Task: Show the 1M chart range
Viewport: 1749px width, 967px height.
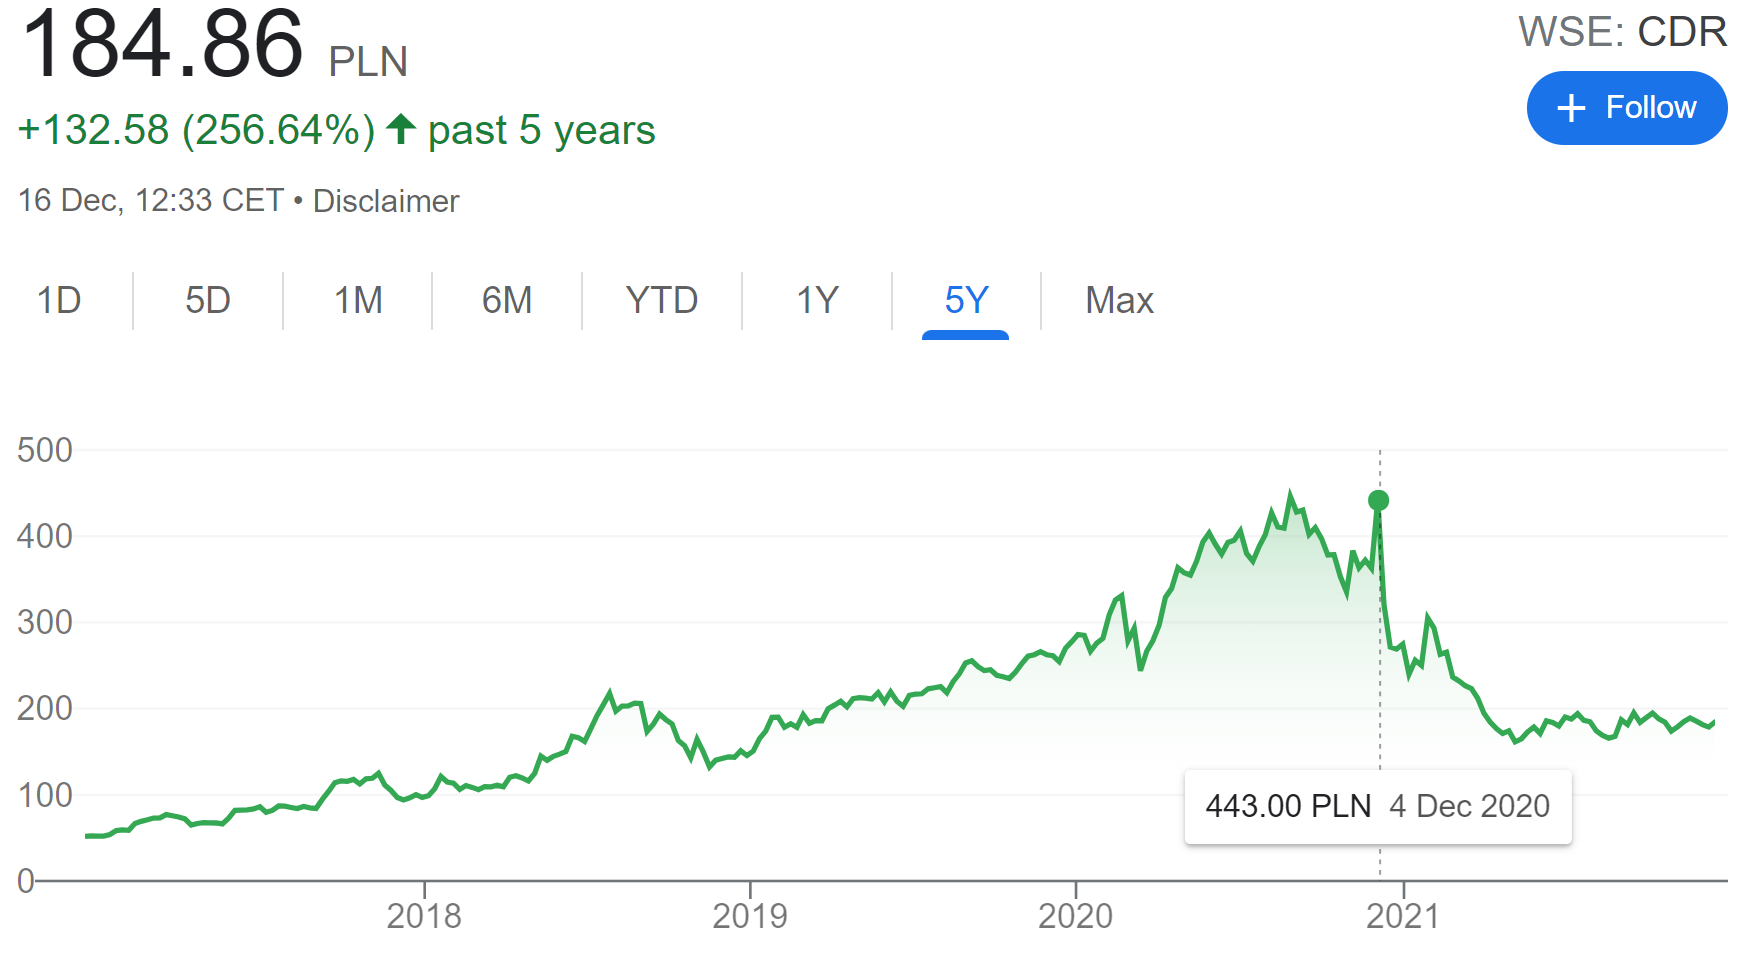Action: [x=358, y=300]
